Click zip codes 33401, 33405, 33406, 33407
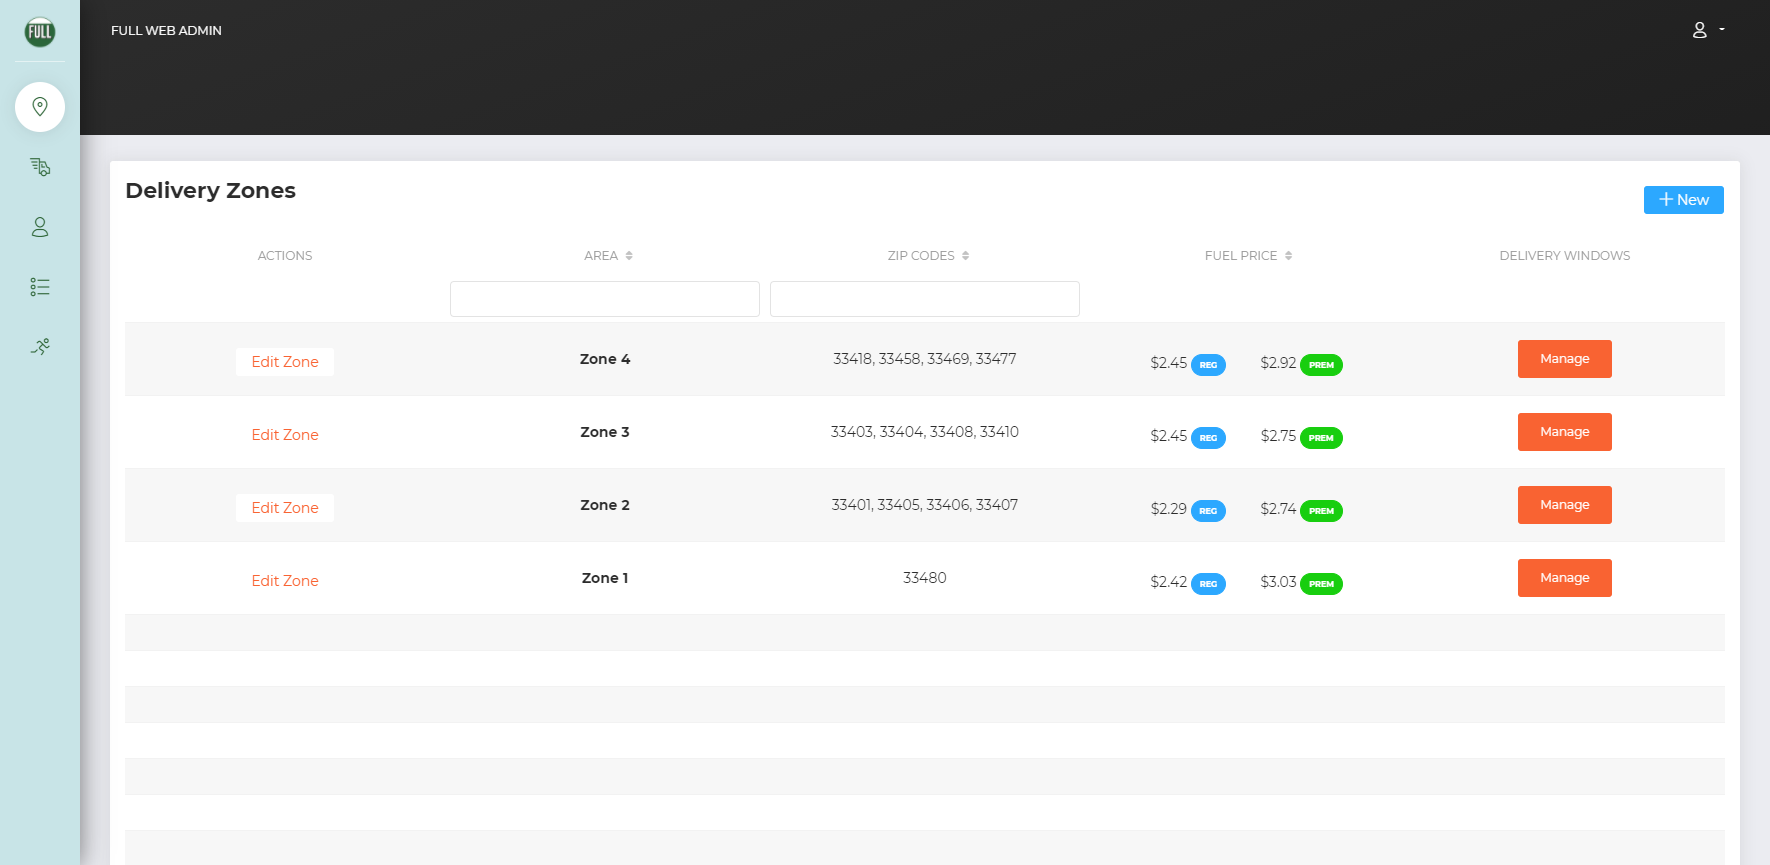1770x865 pixels. (x=925, y=505)
